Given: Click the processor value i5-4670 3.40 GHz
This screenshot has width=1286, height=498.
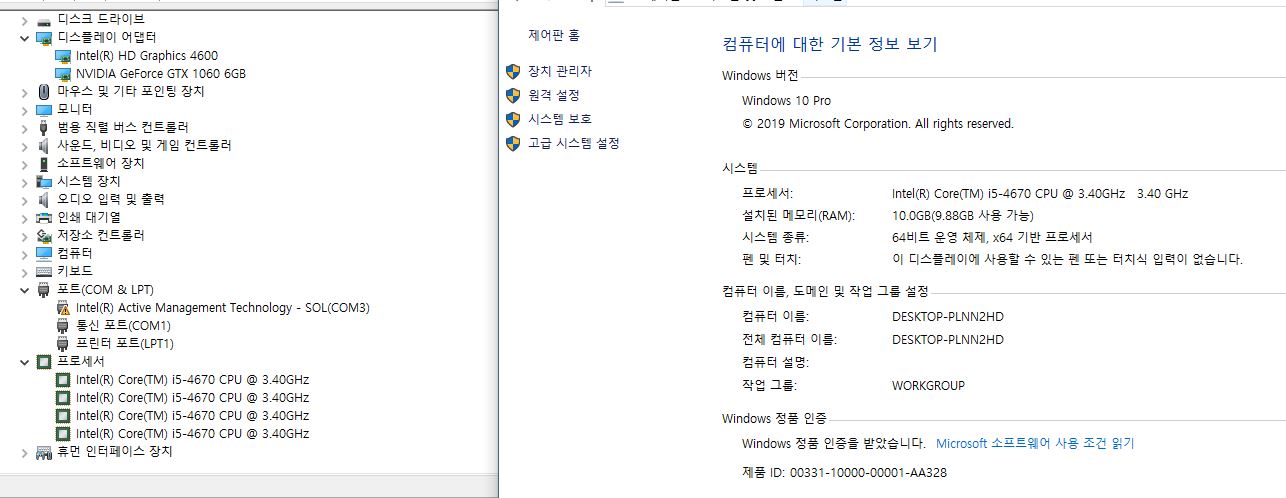Looking at the screenshot, I should click(1040, 193).
